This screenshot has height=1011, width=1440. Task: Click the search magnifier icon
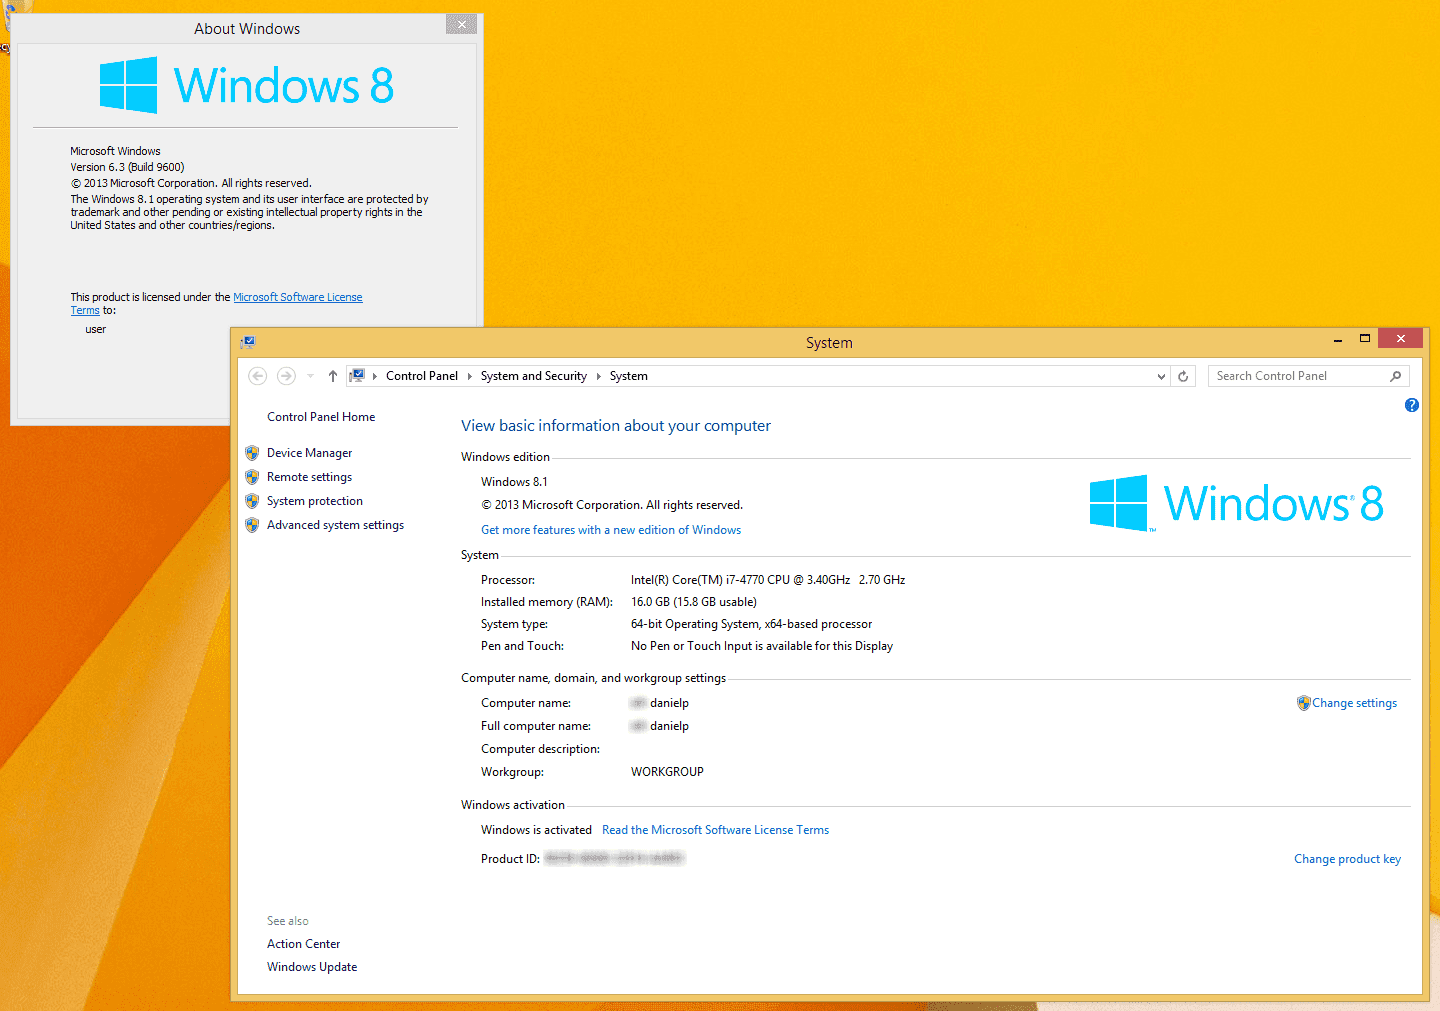tap(1396, 376)
